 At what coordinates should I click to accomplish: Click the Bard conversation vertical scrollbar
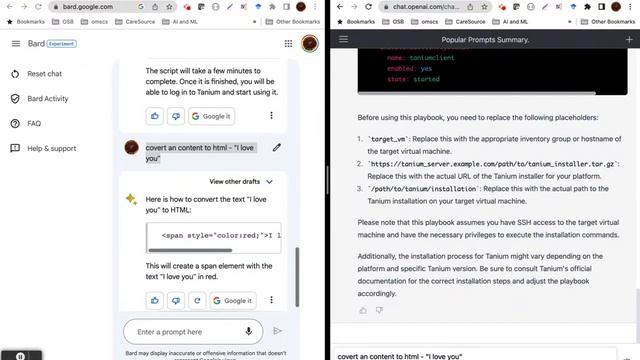(297, 277)
